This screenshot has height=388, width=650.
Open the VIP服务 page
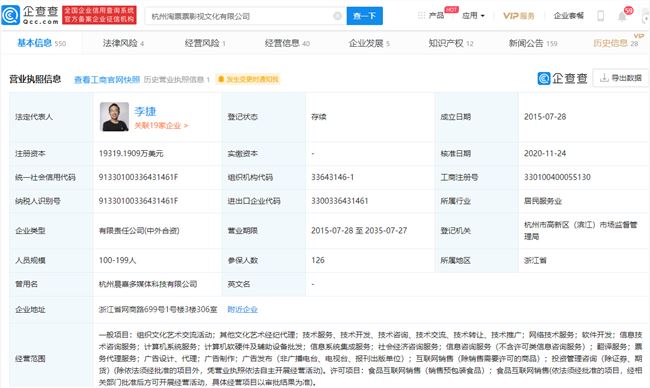(519, 16)
